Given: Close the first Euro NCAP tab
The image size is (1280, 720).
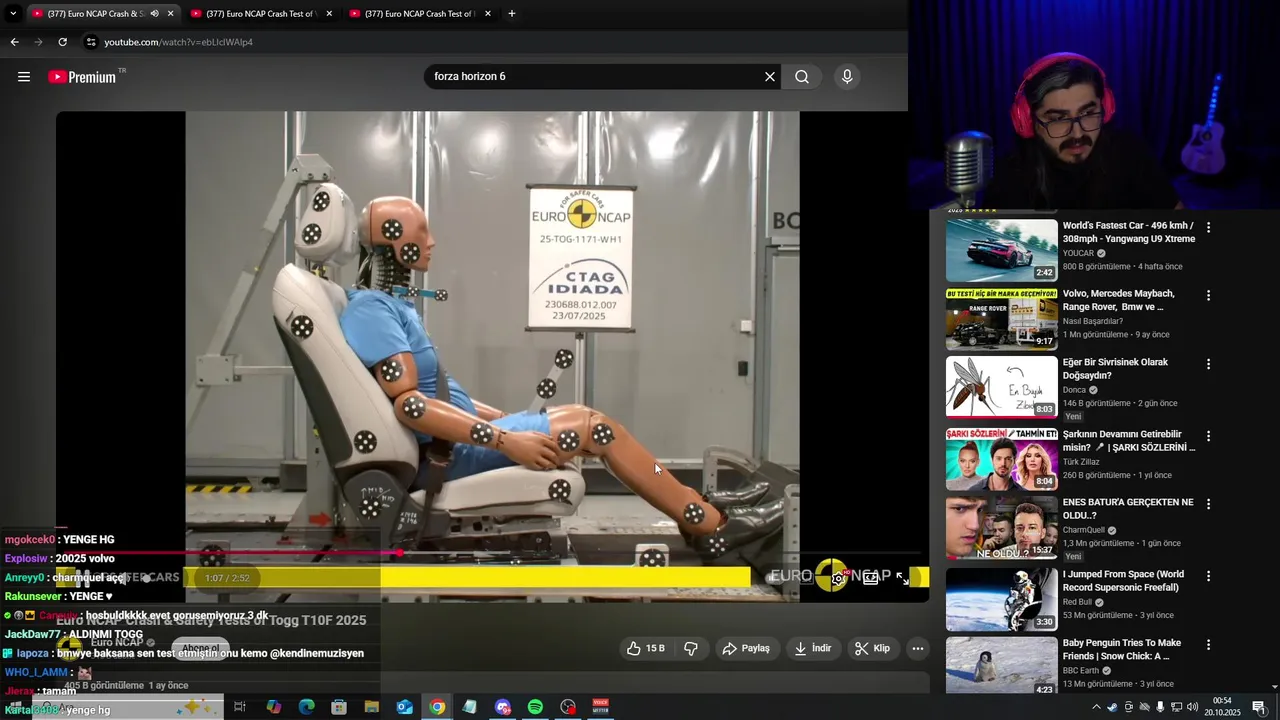Looking at the screenshot, I should [x=171, y=14].
